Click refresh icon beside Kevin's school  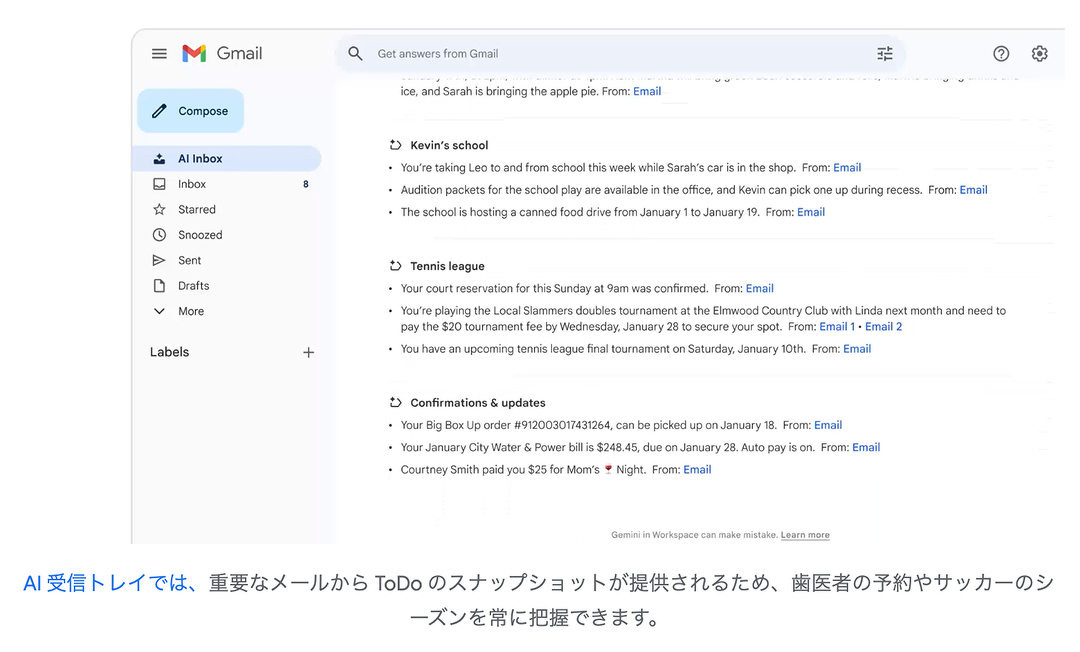tap(395, 145)
